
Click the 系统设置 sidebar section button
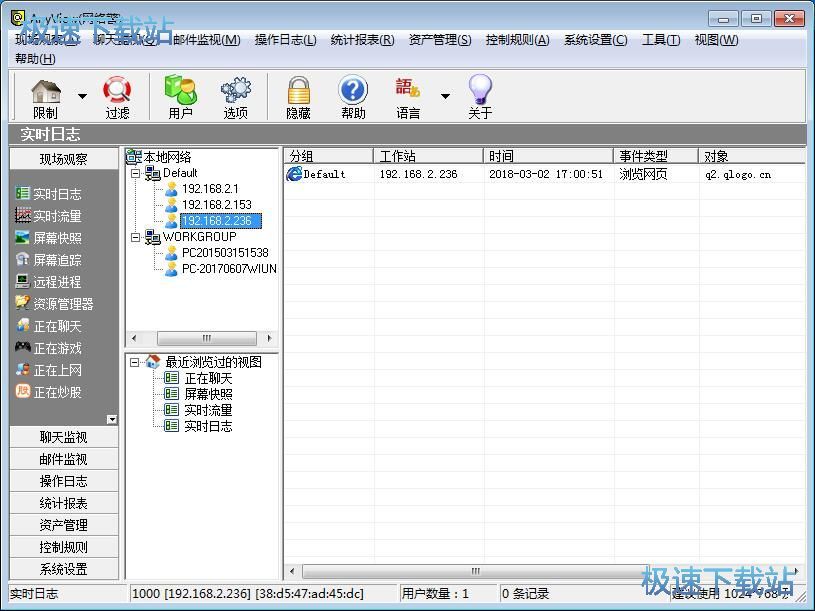coord(64,569)
